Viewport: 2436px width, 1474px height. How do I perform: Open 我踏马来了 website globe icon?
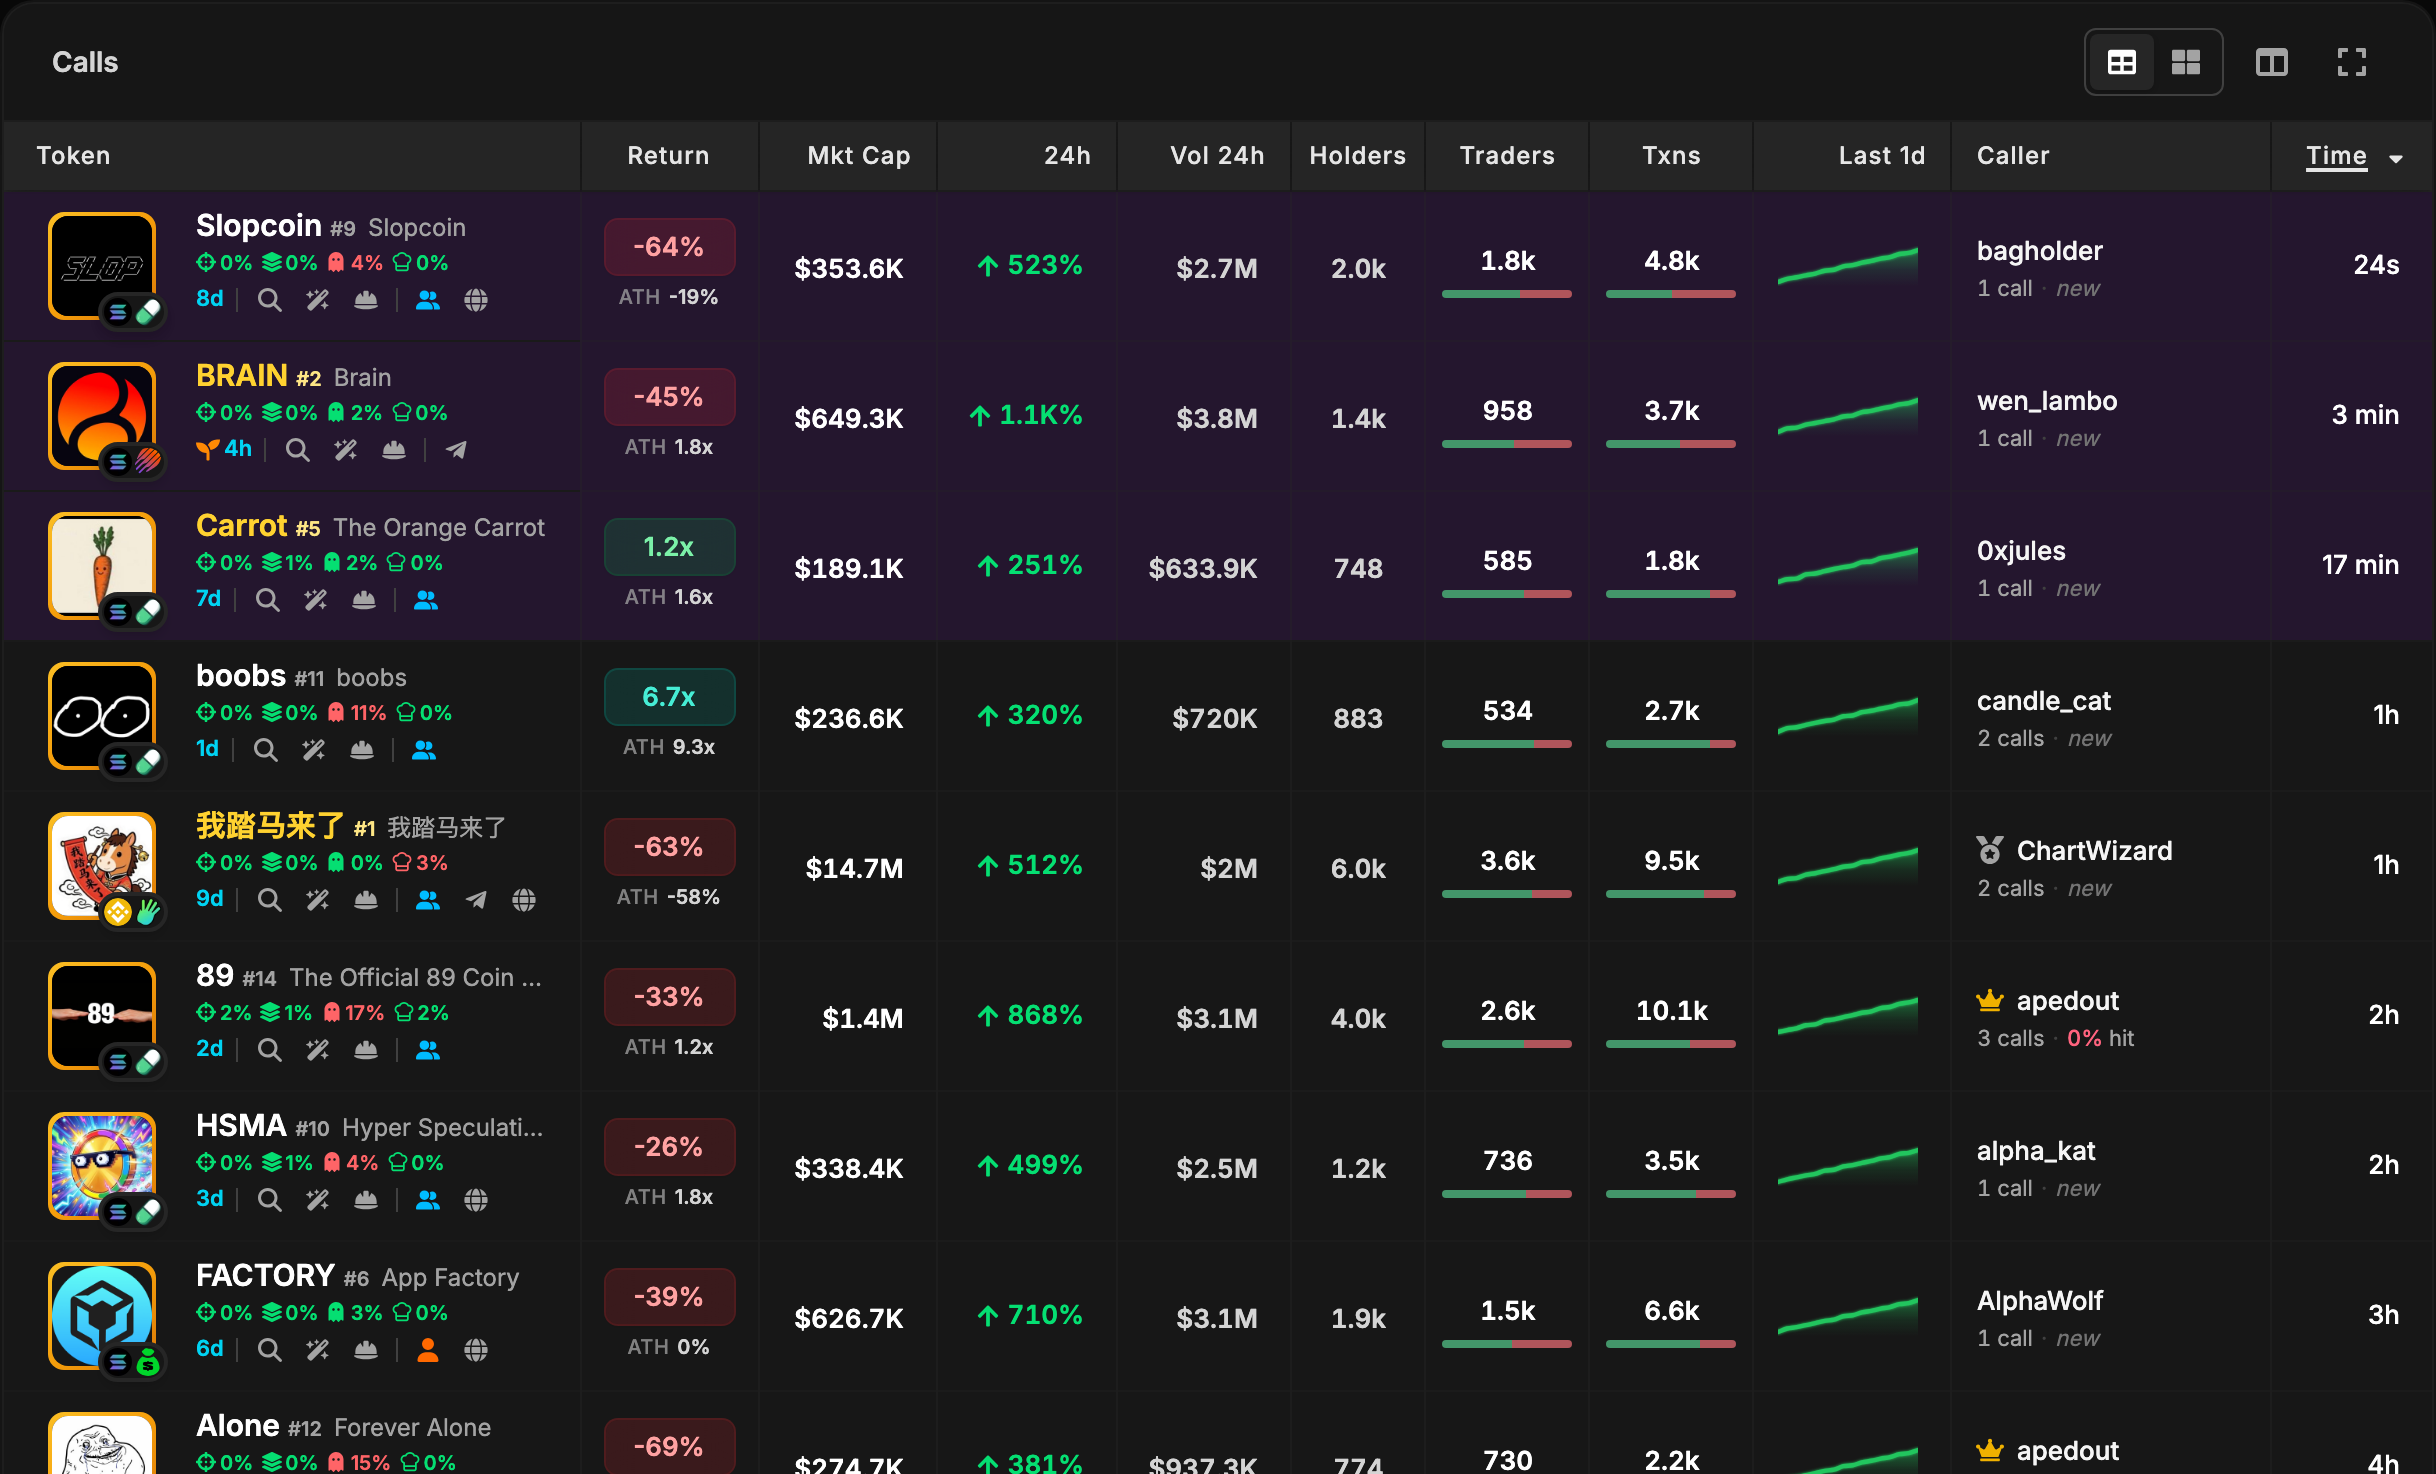[x=524, y=900]
